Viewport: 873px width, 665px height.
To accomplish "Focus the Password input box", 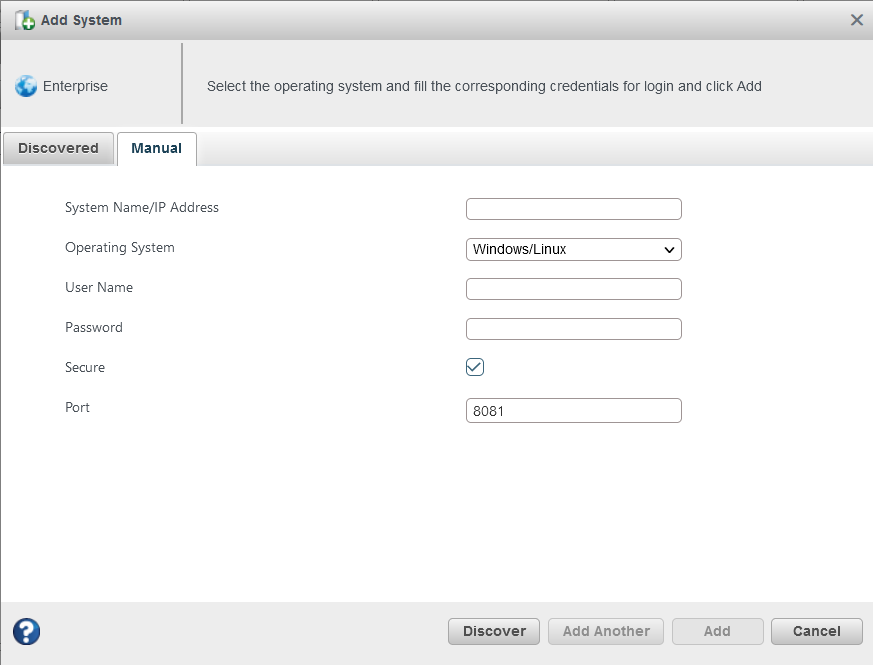I will [x=573, y=329].
